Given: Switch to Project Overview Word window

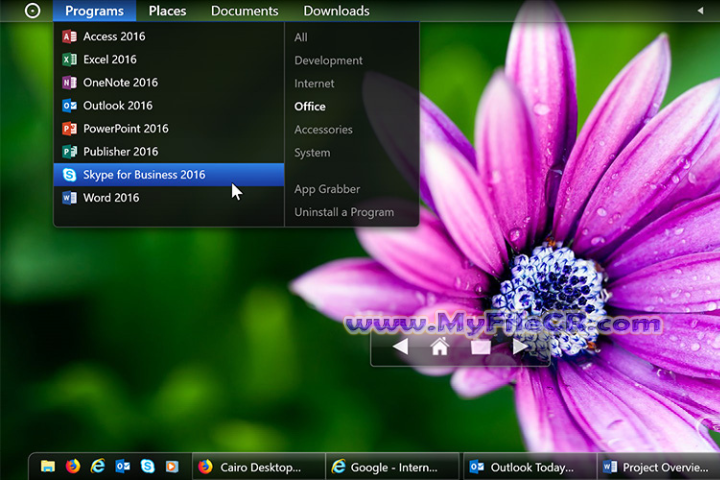Looking at the screenshot, I should pyautogui.click(x=658, y=467).
